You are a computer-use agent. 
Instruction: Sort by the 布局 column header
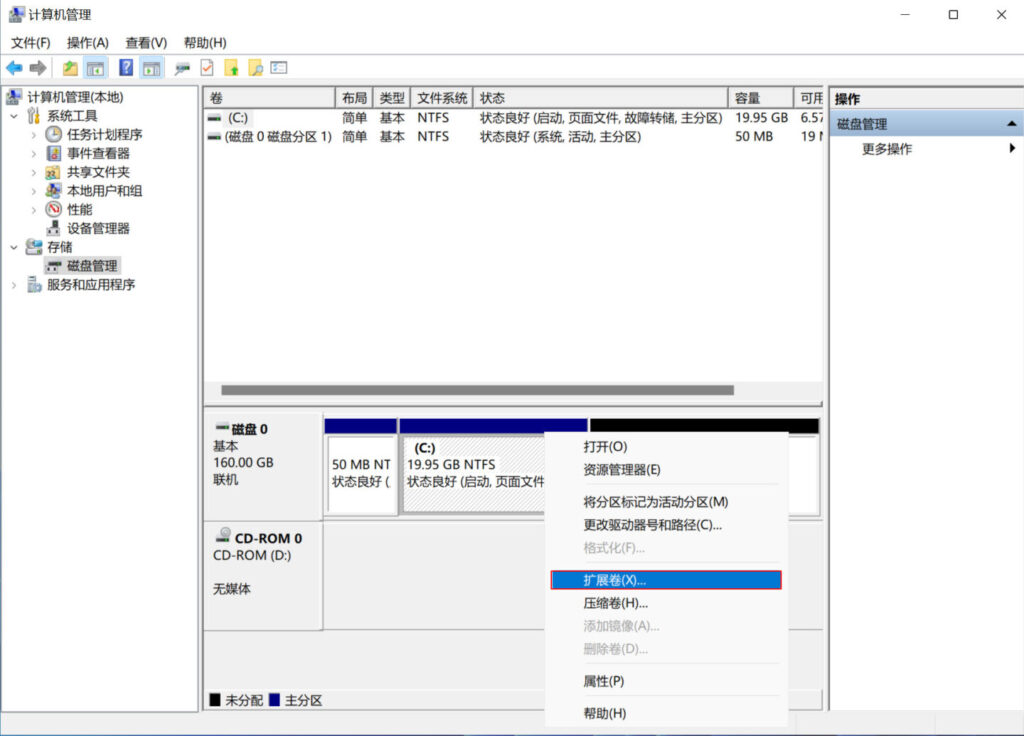point(354,98)
